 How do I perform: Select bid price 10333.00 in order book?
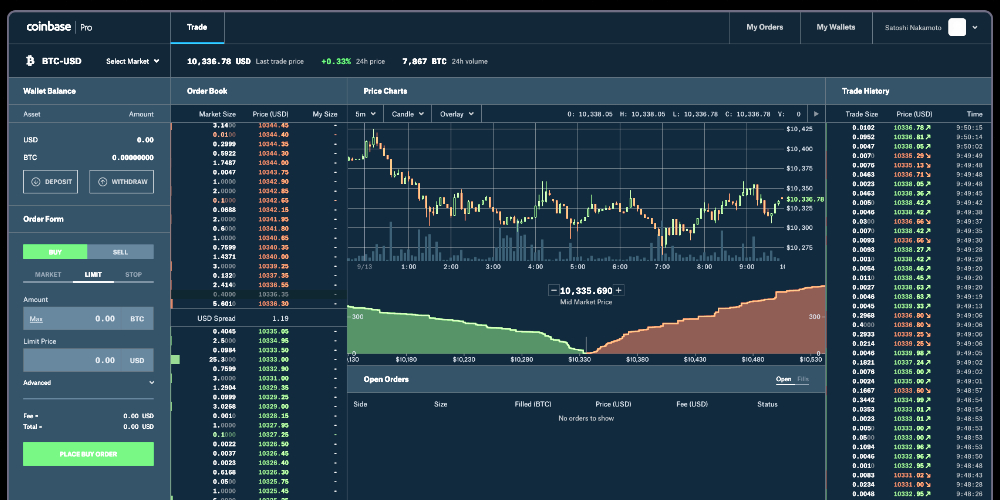[x=274, y=360]
